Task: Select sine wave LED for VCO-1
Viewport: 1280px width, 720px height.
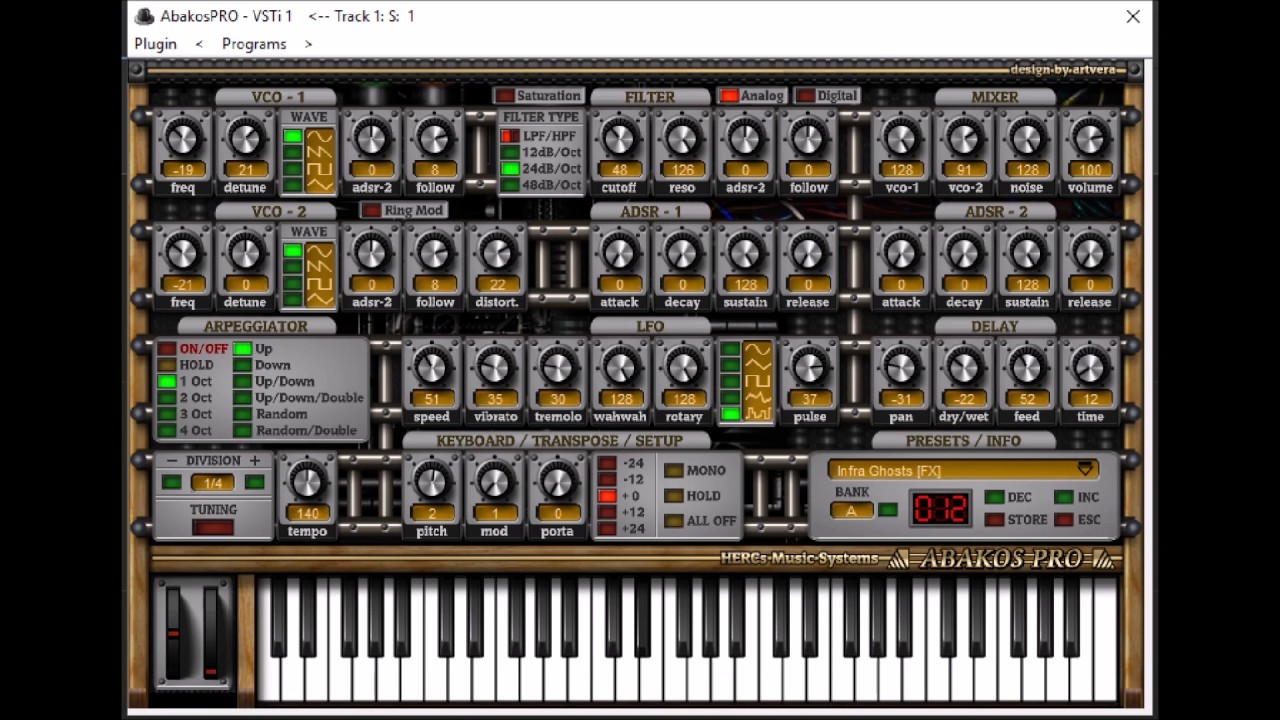Action: [292, 137]
